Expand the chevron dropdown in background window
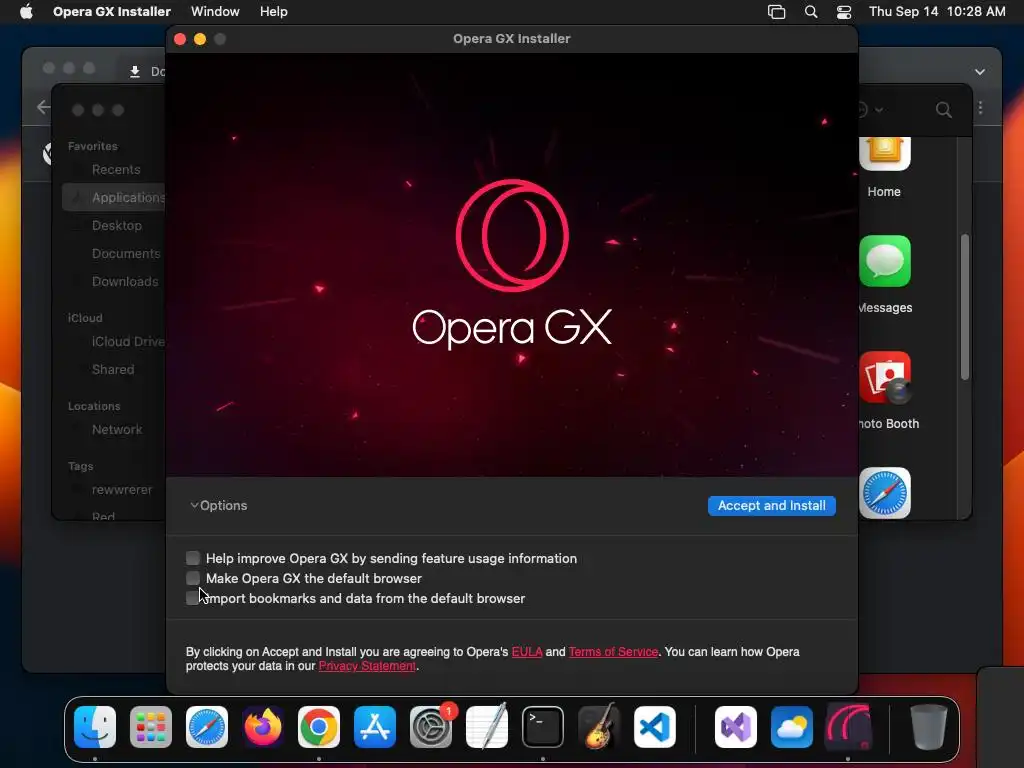Screen dimensions: 1024x768 [x=980, y=72]
